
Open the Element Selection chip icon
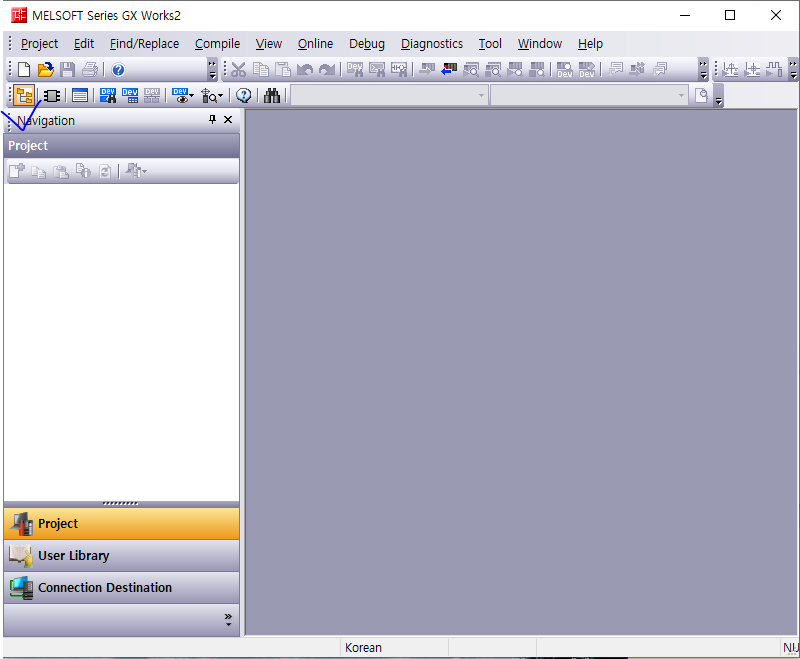[52, 95]
